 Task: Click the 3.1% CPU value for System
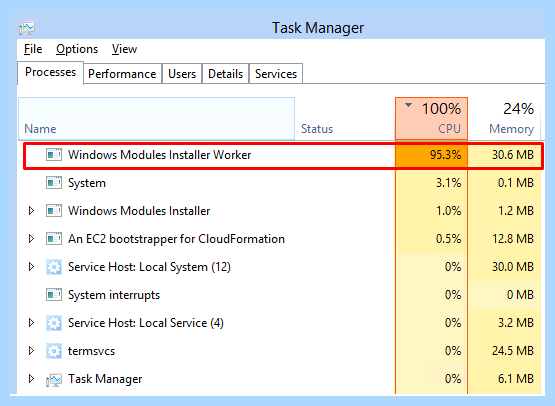tap(448, 183)
